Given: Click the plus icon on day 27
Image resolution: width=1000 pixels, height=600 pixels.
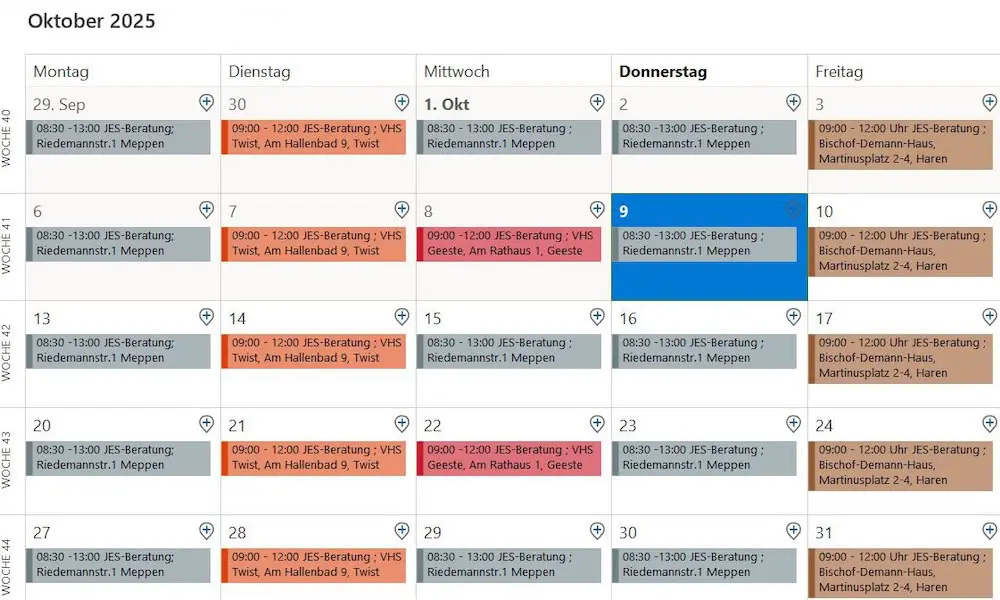Looking at the screenshot, I should (206, 531).
